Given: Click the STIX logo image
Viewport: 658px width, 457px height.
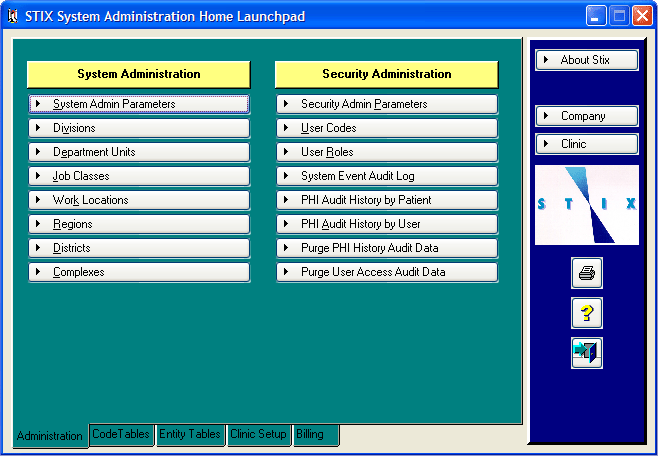Looking at the screenshot, I should click(x=587, y=205).
